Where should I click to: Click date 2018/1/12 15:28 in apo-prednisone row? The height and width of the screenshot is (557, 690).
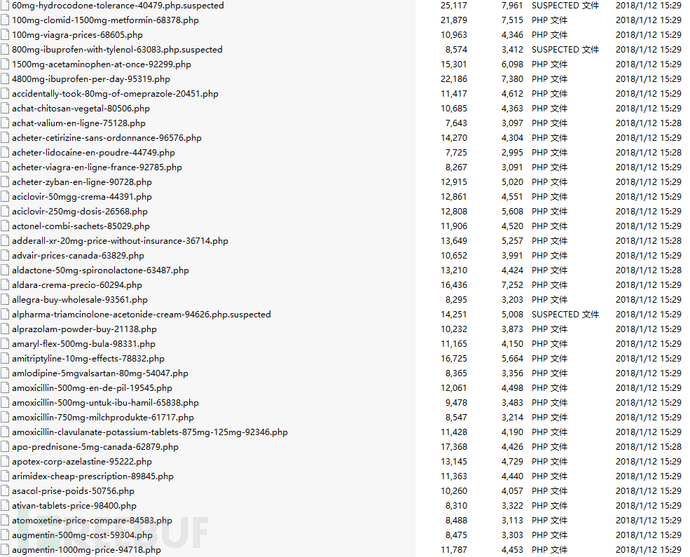(x=649, y=447)
